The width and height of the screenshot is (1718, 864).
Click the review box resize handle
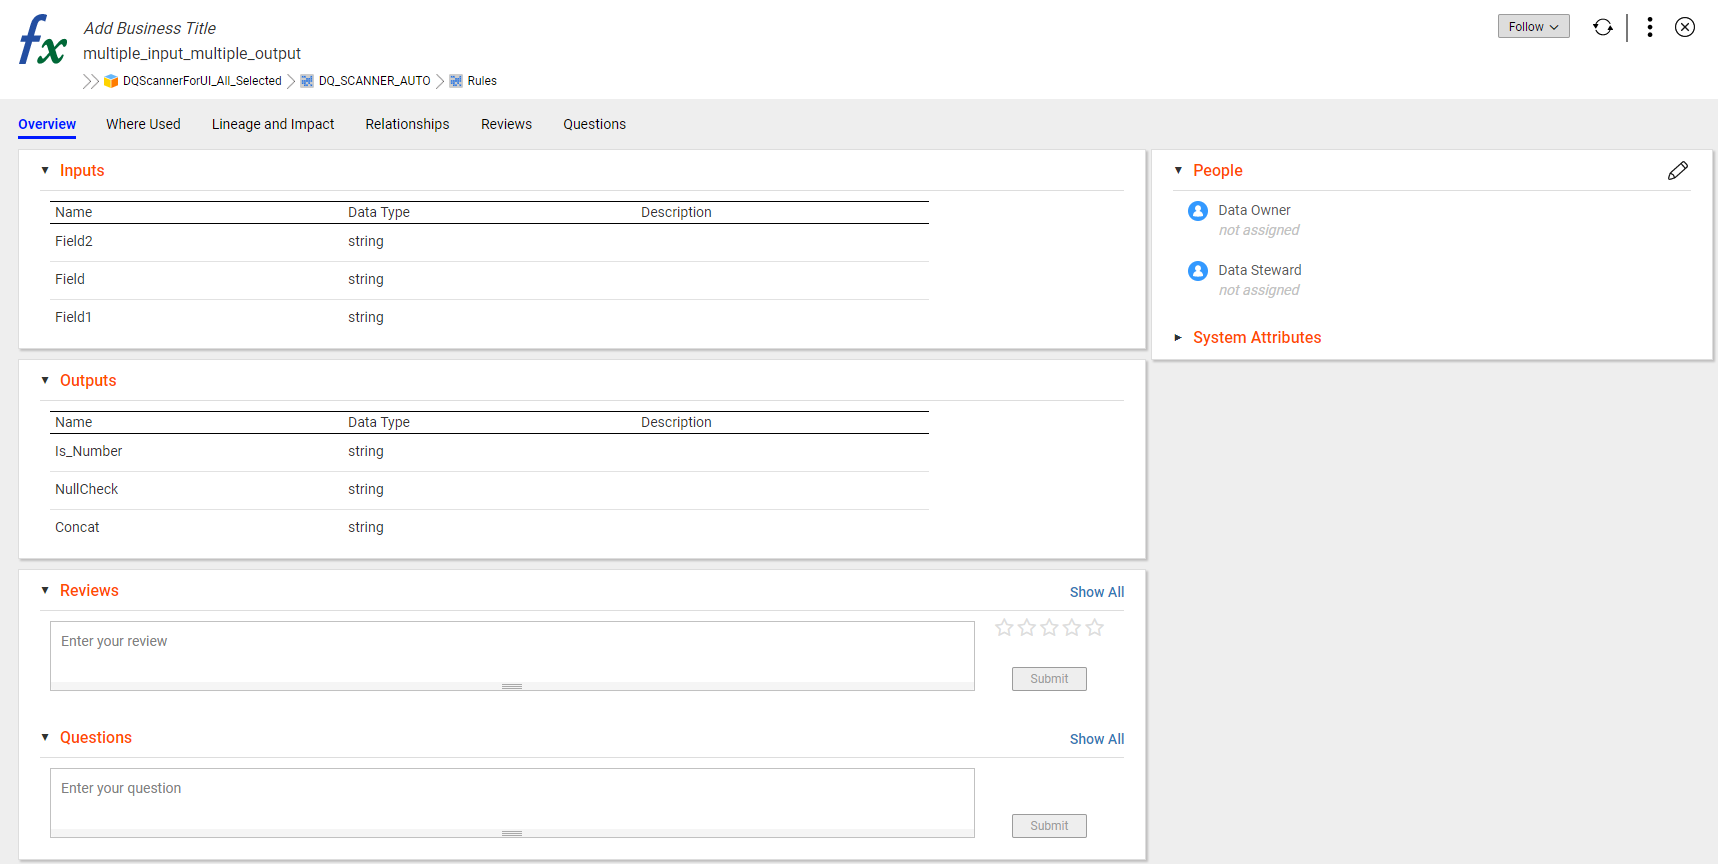[x=512, y=686]
